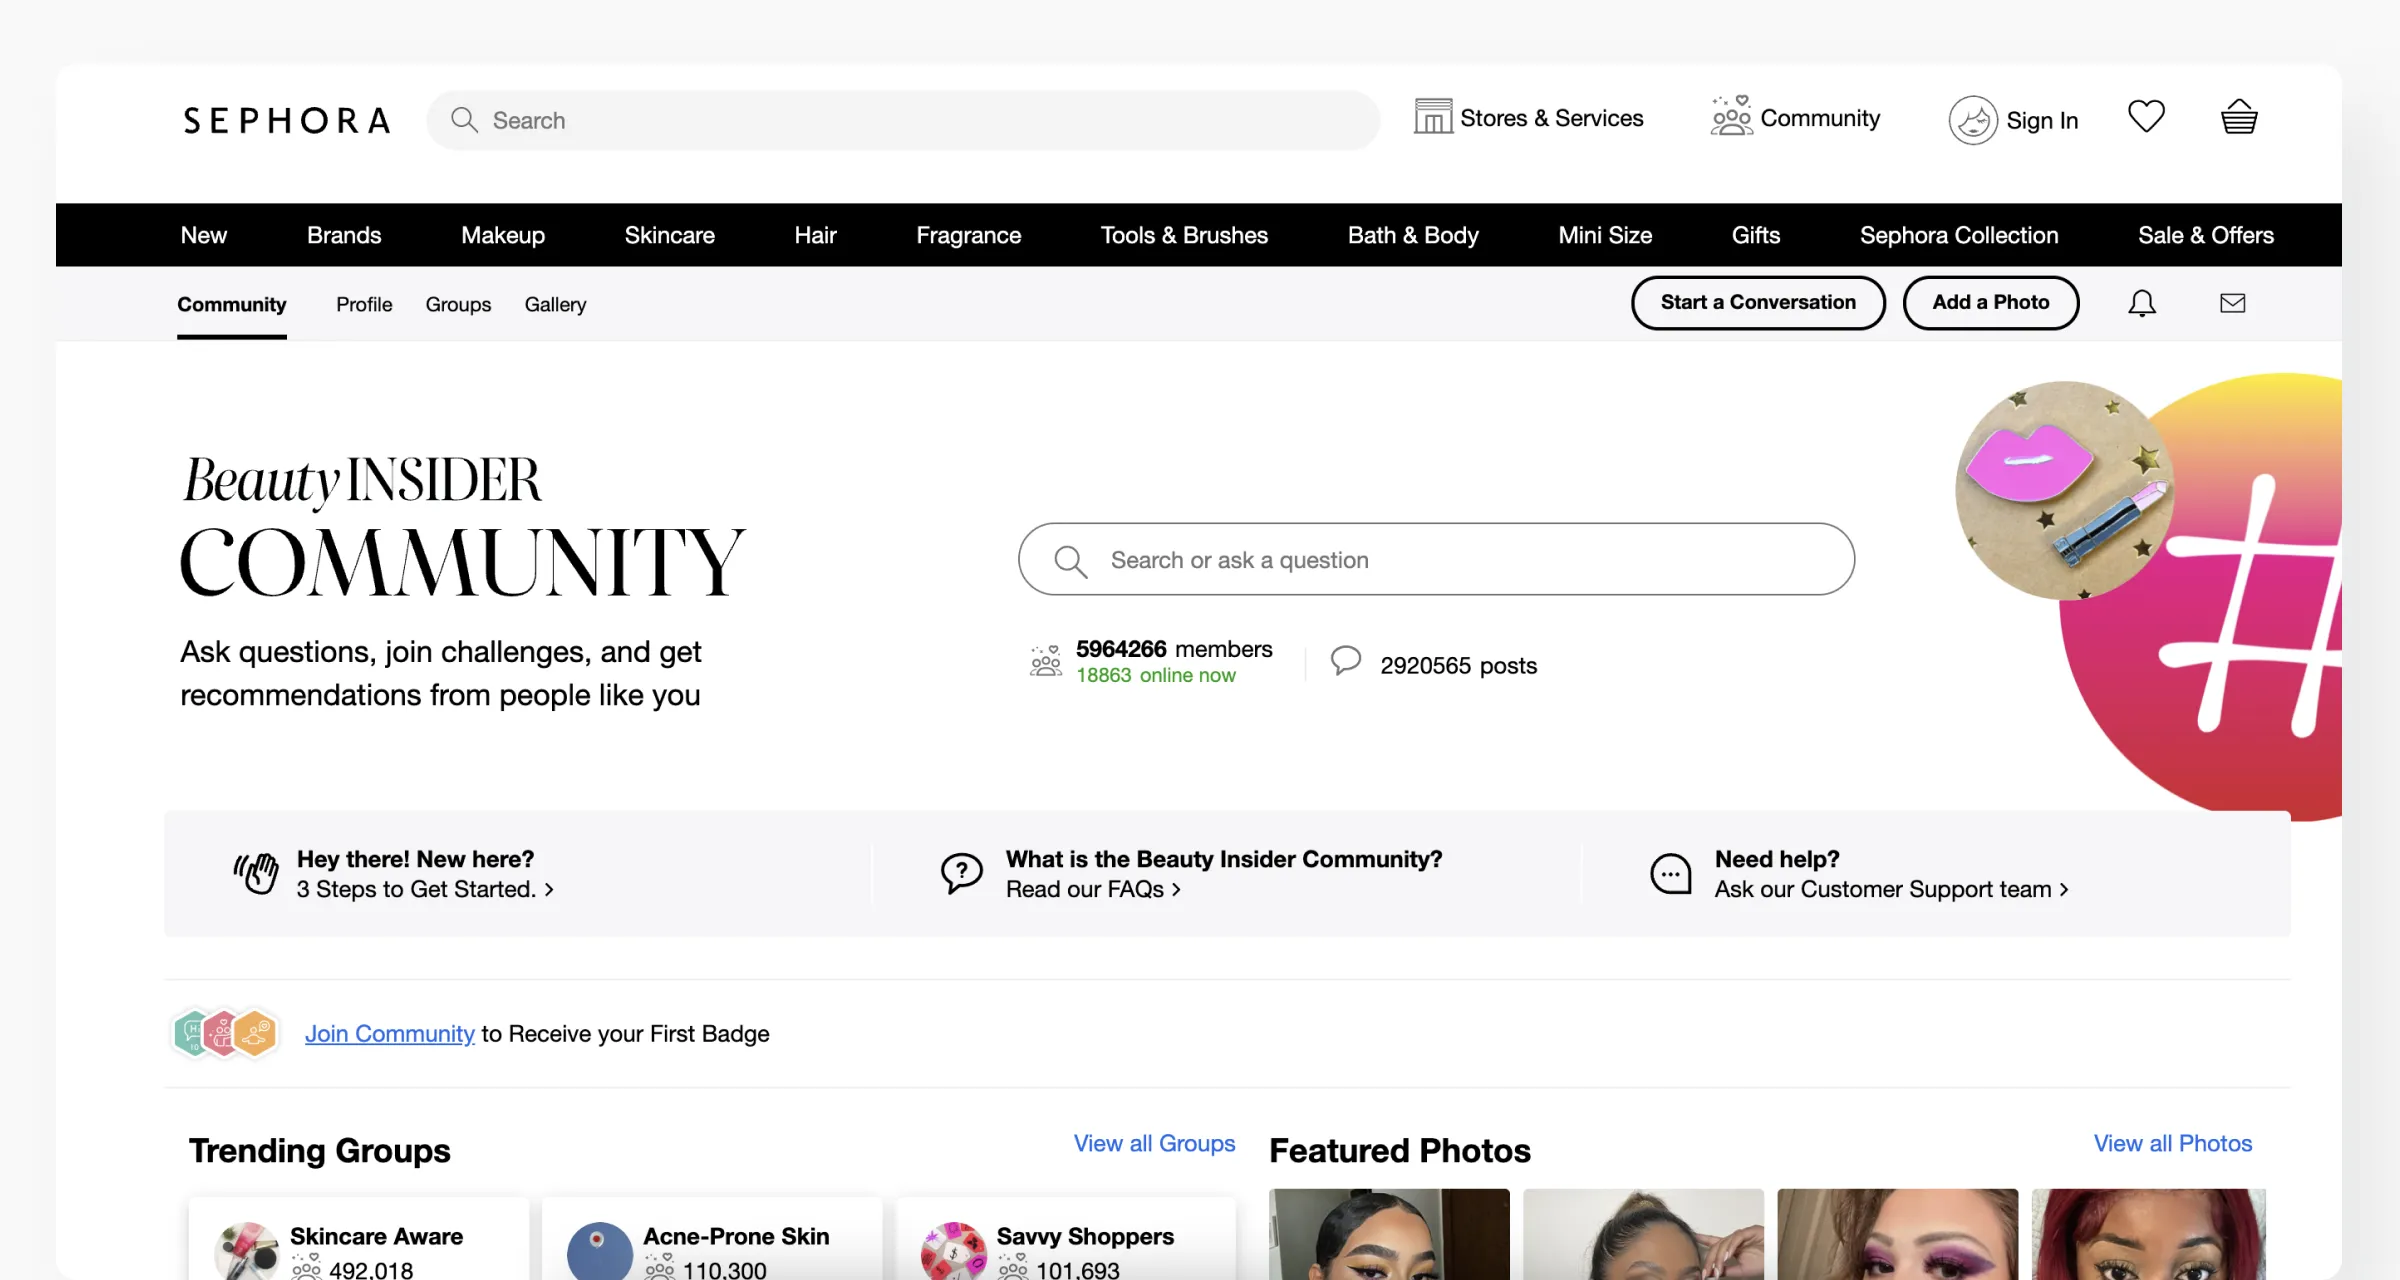Click the 5964266 members count
The image size is (2400, 1280).
1174,649
